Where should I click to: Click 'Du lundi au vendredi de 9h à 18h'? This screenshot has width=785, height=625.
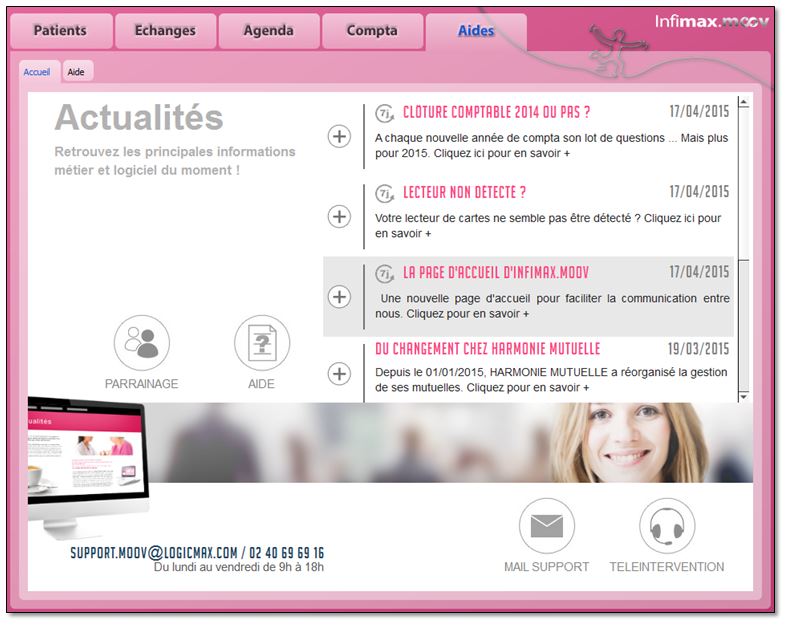(239, 567)
